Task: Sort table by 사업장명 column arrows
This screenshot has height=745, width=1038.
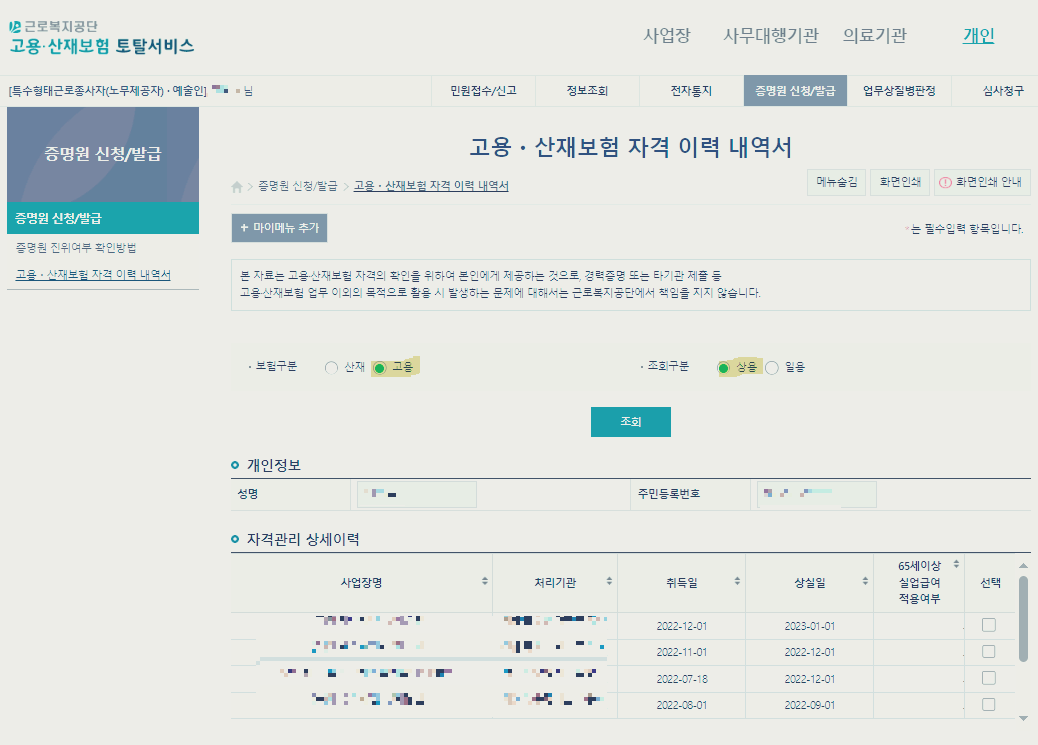Action: (485, 581)
